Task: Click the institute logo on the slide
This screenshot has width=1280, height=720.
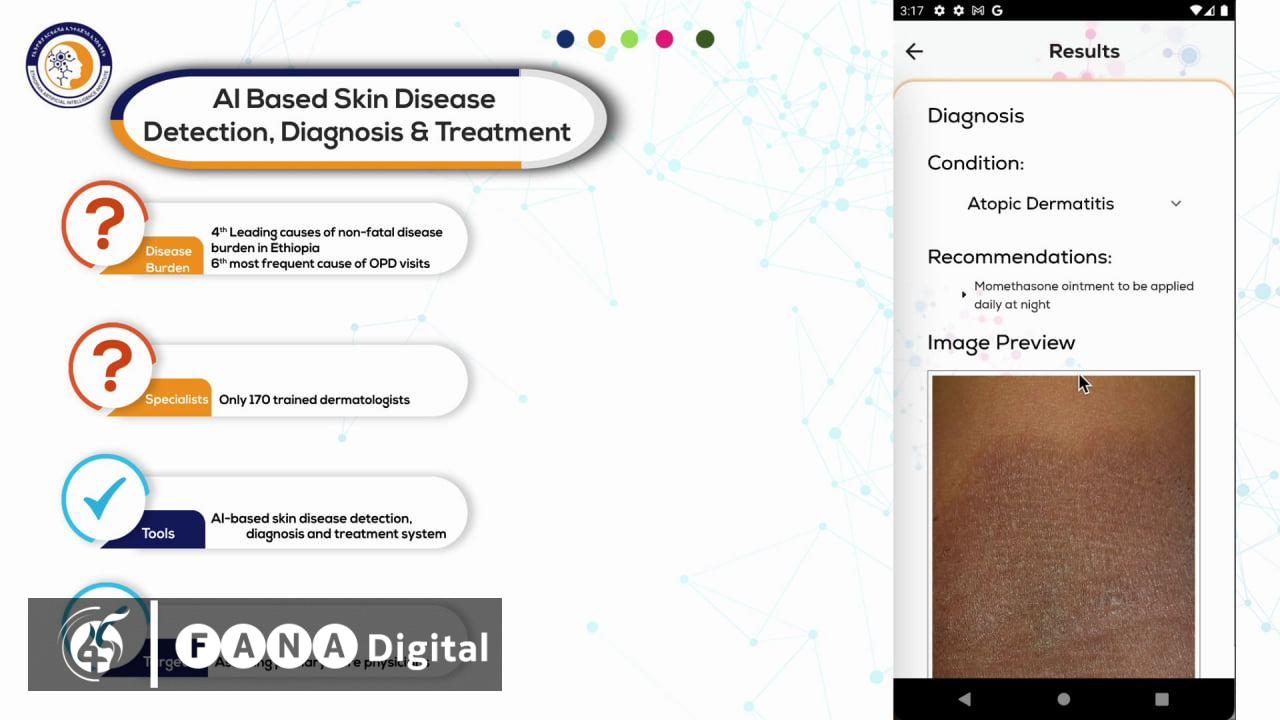Action: coord(69,65)
